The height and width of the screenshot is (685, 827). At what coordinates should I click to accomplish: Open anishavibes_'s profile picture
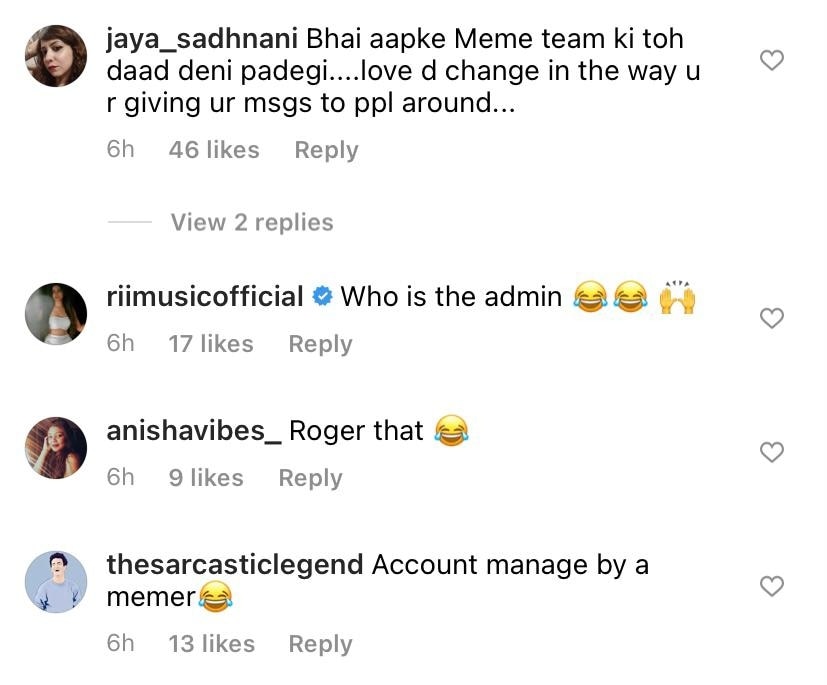click(55, 447)
